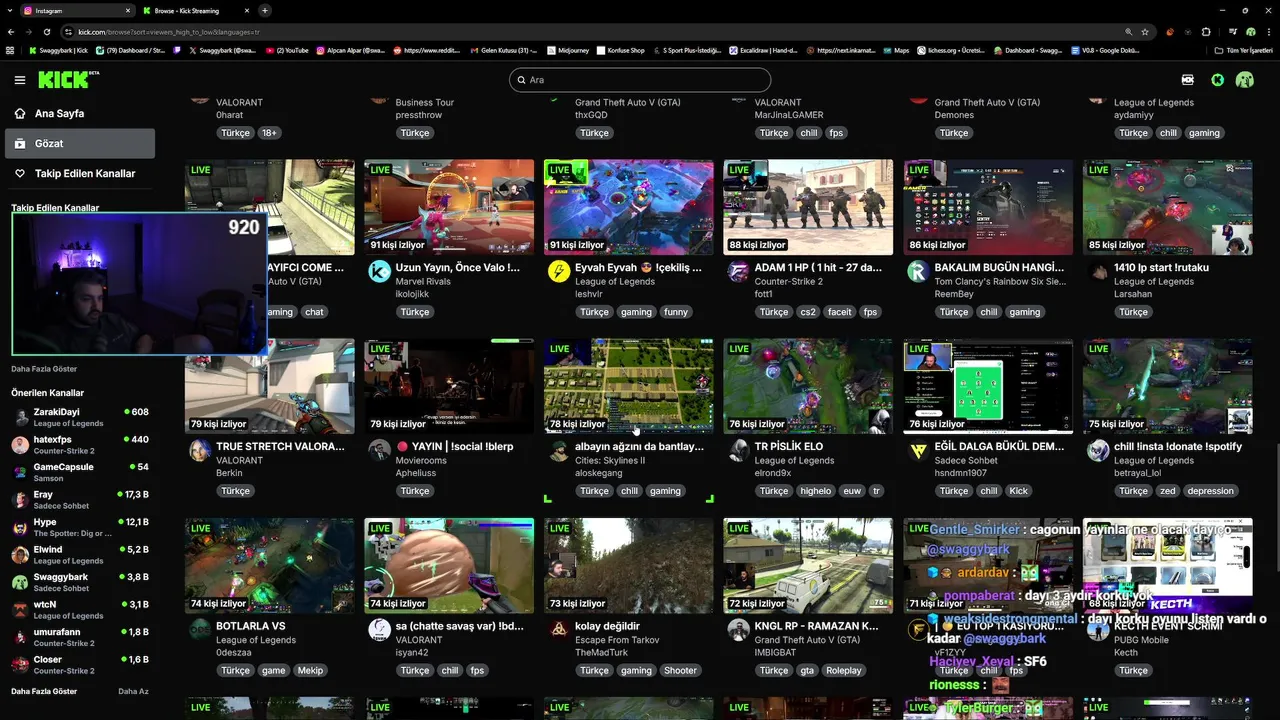Screen dimensions: 1280x720
Task: Click Cities: Skylines II category link
Action: [x=610, y=461]
